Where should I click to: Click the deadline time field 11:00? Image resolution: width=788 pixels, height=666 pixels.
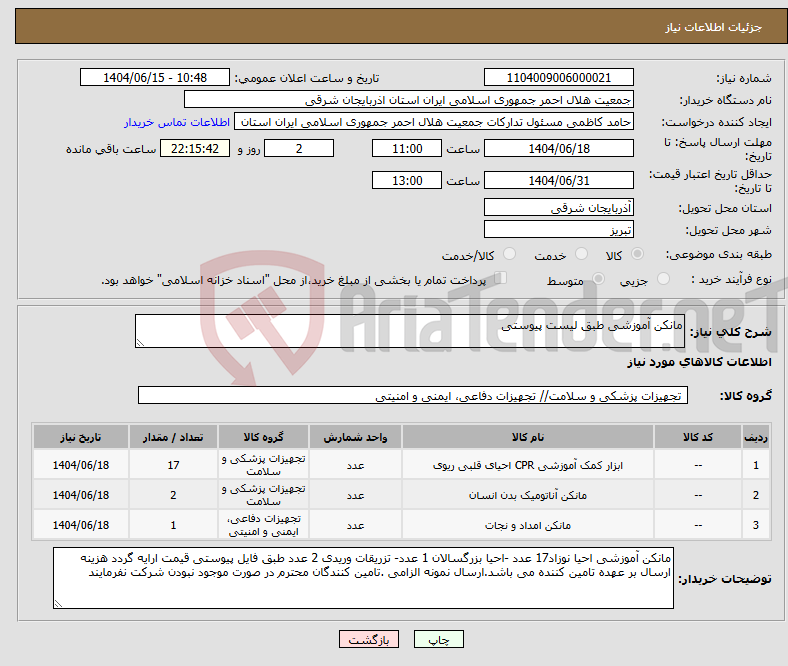coord(407,149)
